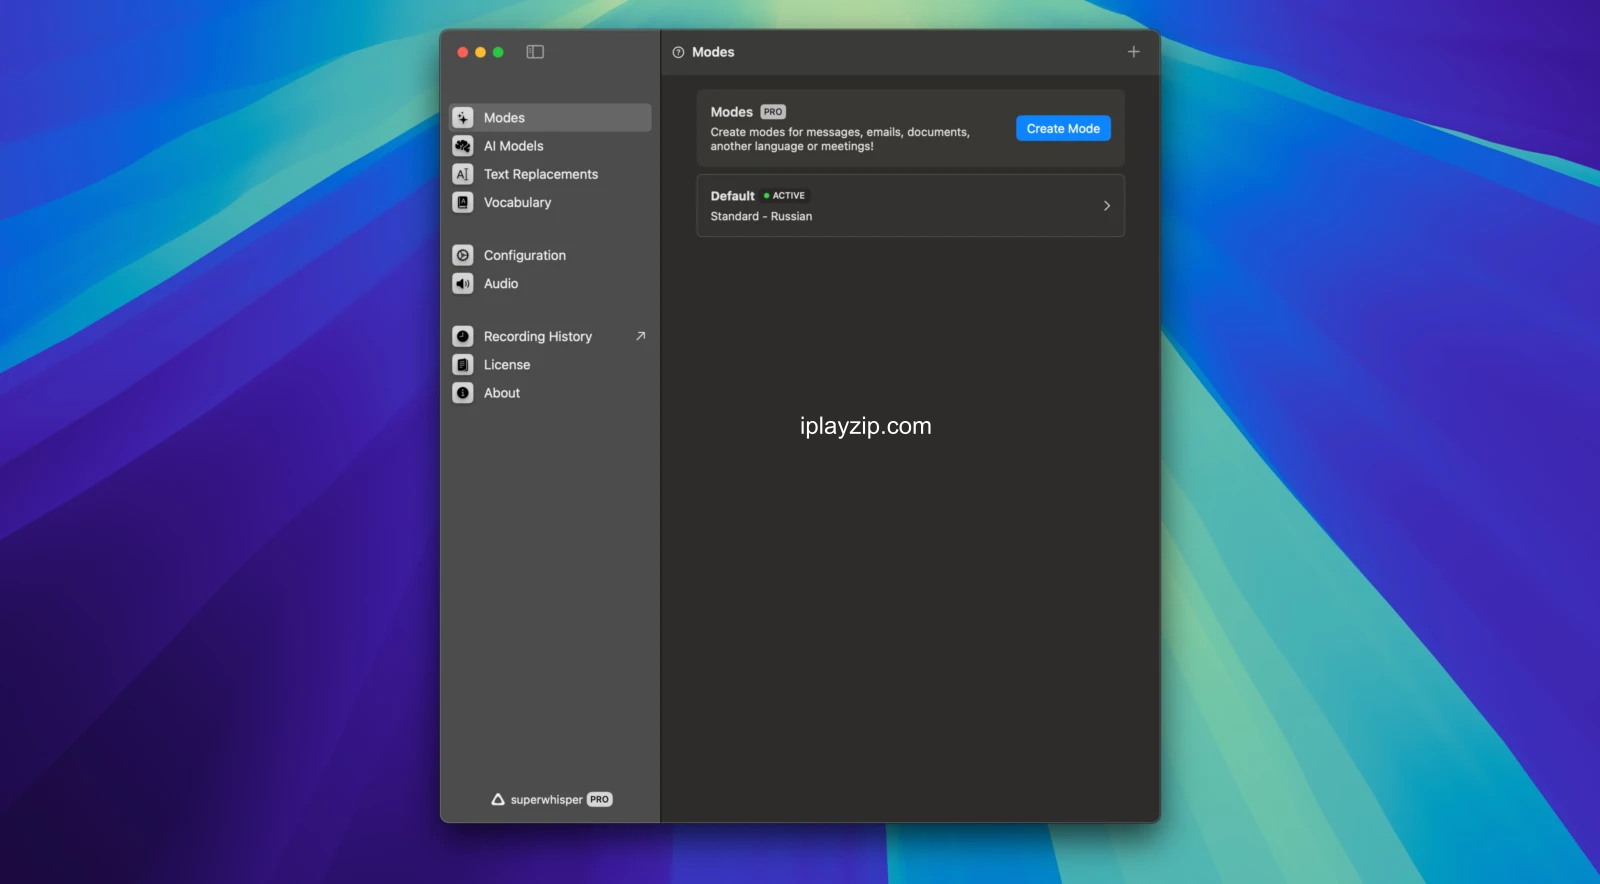Maximize window with green button

pyautogui.click(x=498, y=52)
